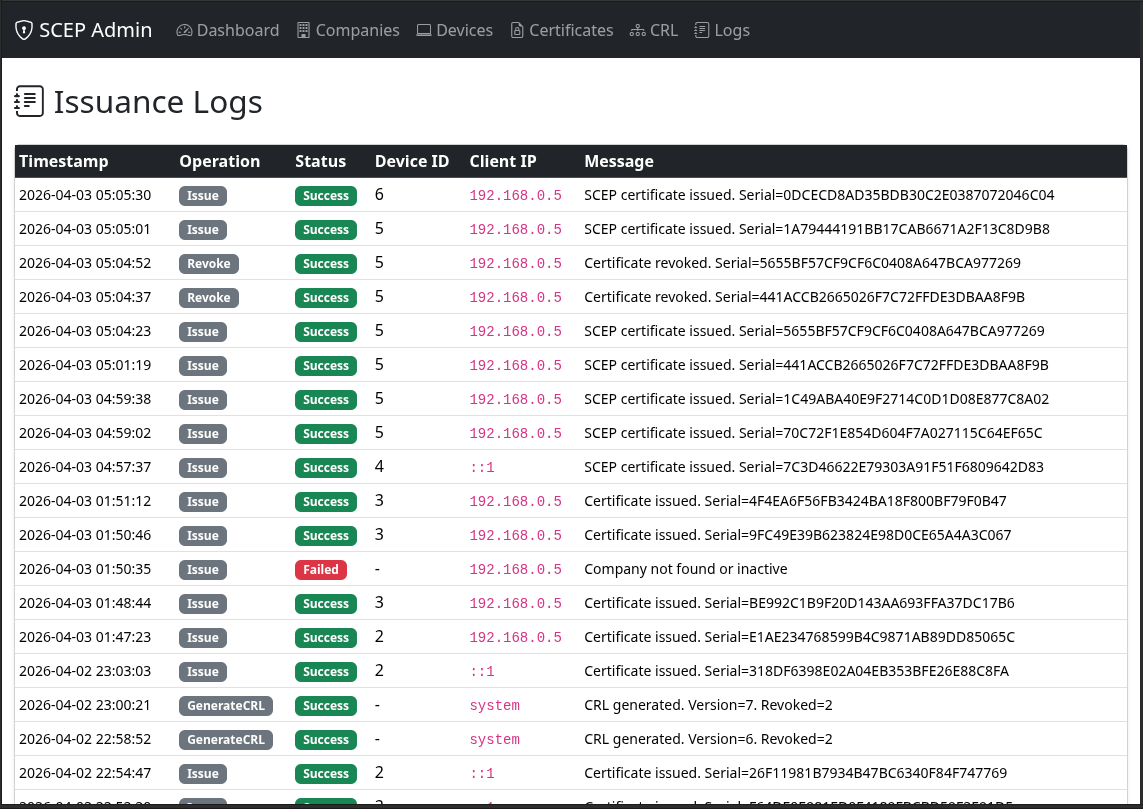This screenshot has width=1143, height=809.
Task: Select the Dashboard gauge icon
Action: click(185, 30)
